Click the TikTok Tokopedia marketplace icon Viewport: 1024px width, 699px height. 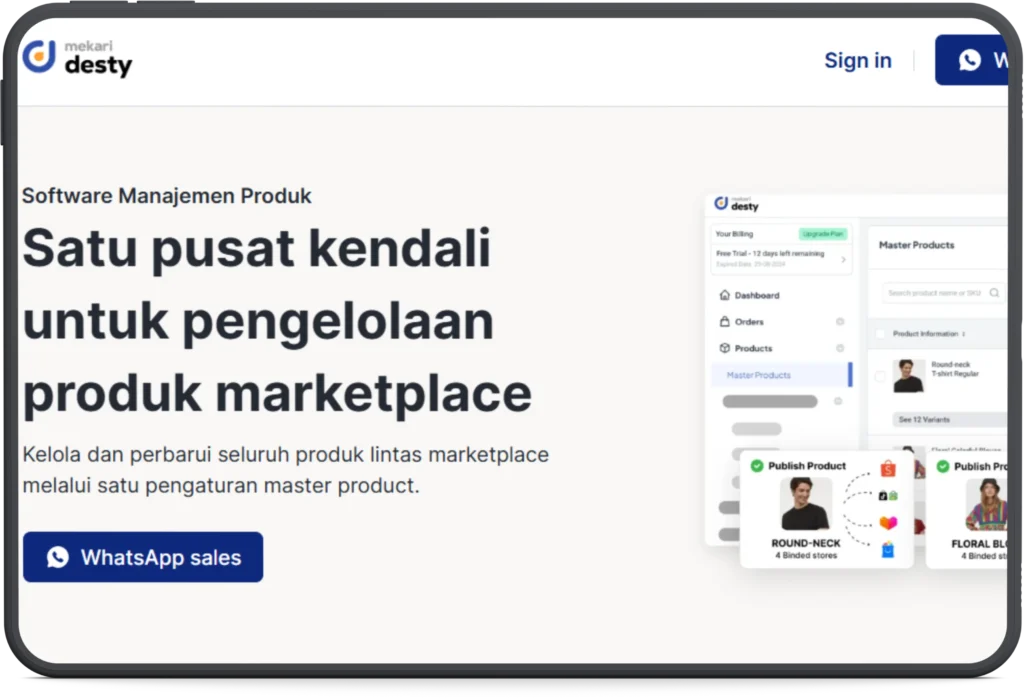click(x=888, y=496)
